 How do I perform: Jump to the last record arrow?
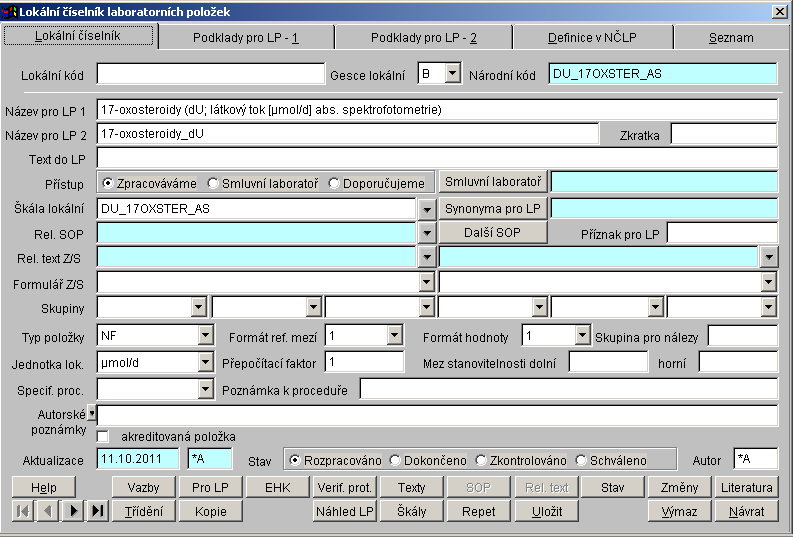pyautogui.click(x=97, y=511)
